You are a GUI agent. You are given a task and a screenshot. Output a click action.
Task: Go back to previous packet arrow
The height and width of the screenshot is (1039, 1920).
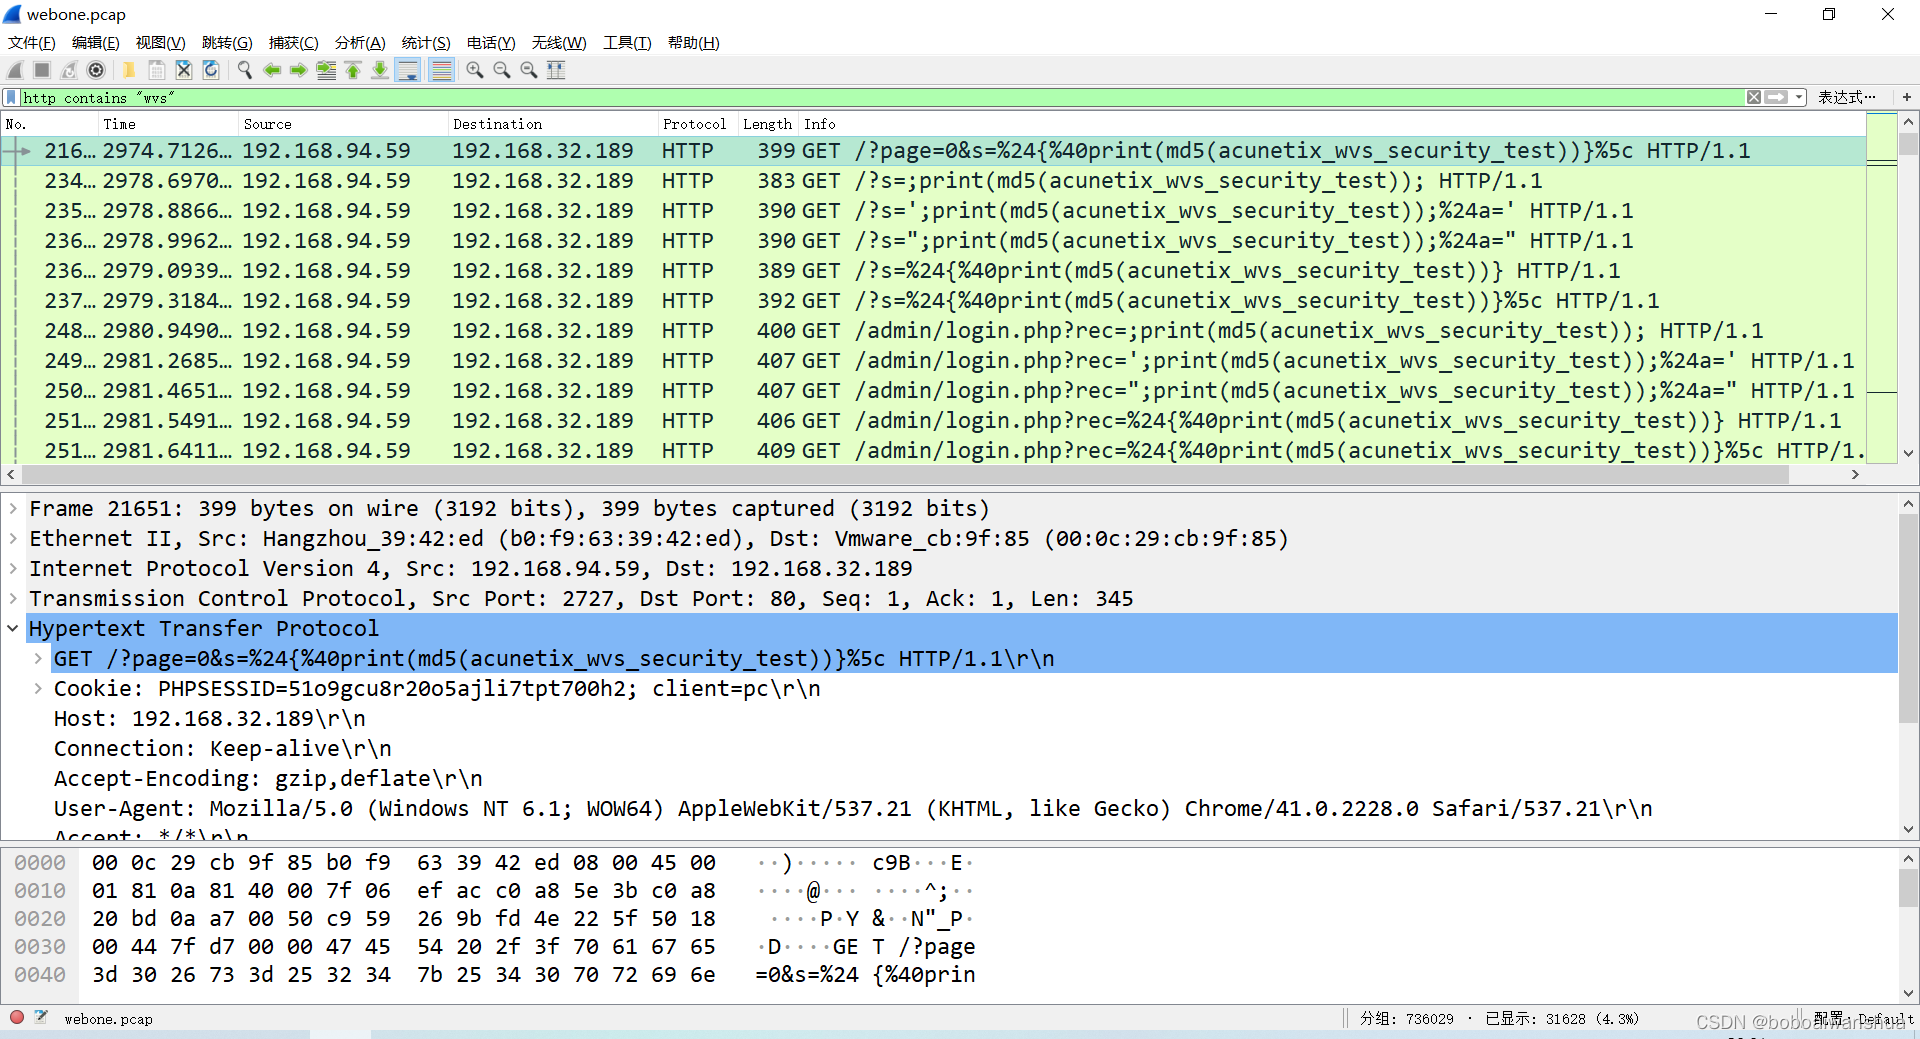pyautogui.click(x=272, y=70)
